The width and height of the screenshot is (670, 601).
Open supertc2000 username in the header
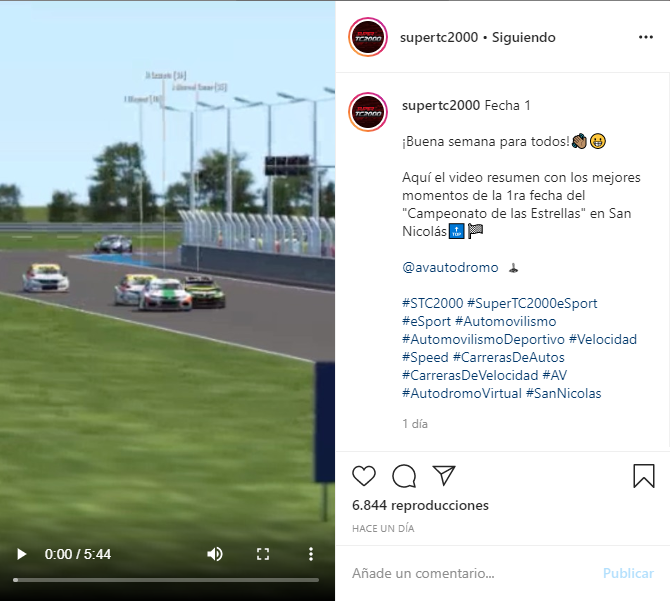[439, 37]
